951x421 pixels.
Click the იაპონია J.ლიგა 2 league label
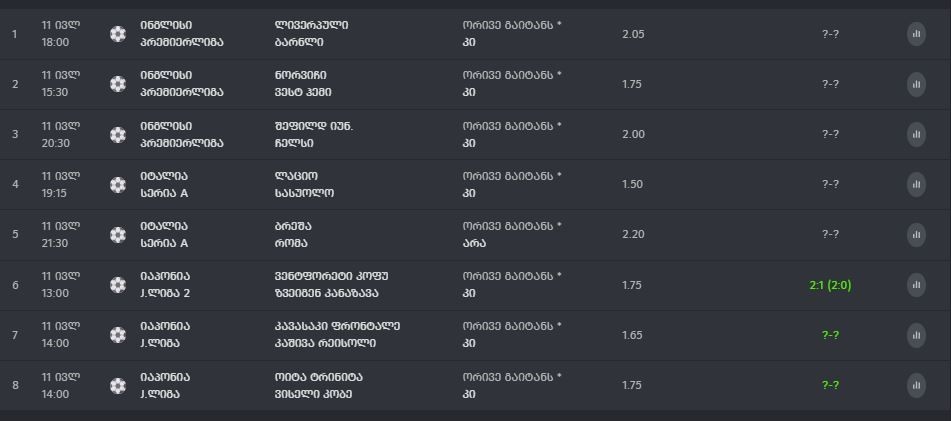pyautogui.click(x=166, y=285)
